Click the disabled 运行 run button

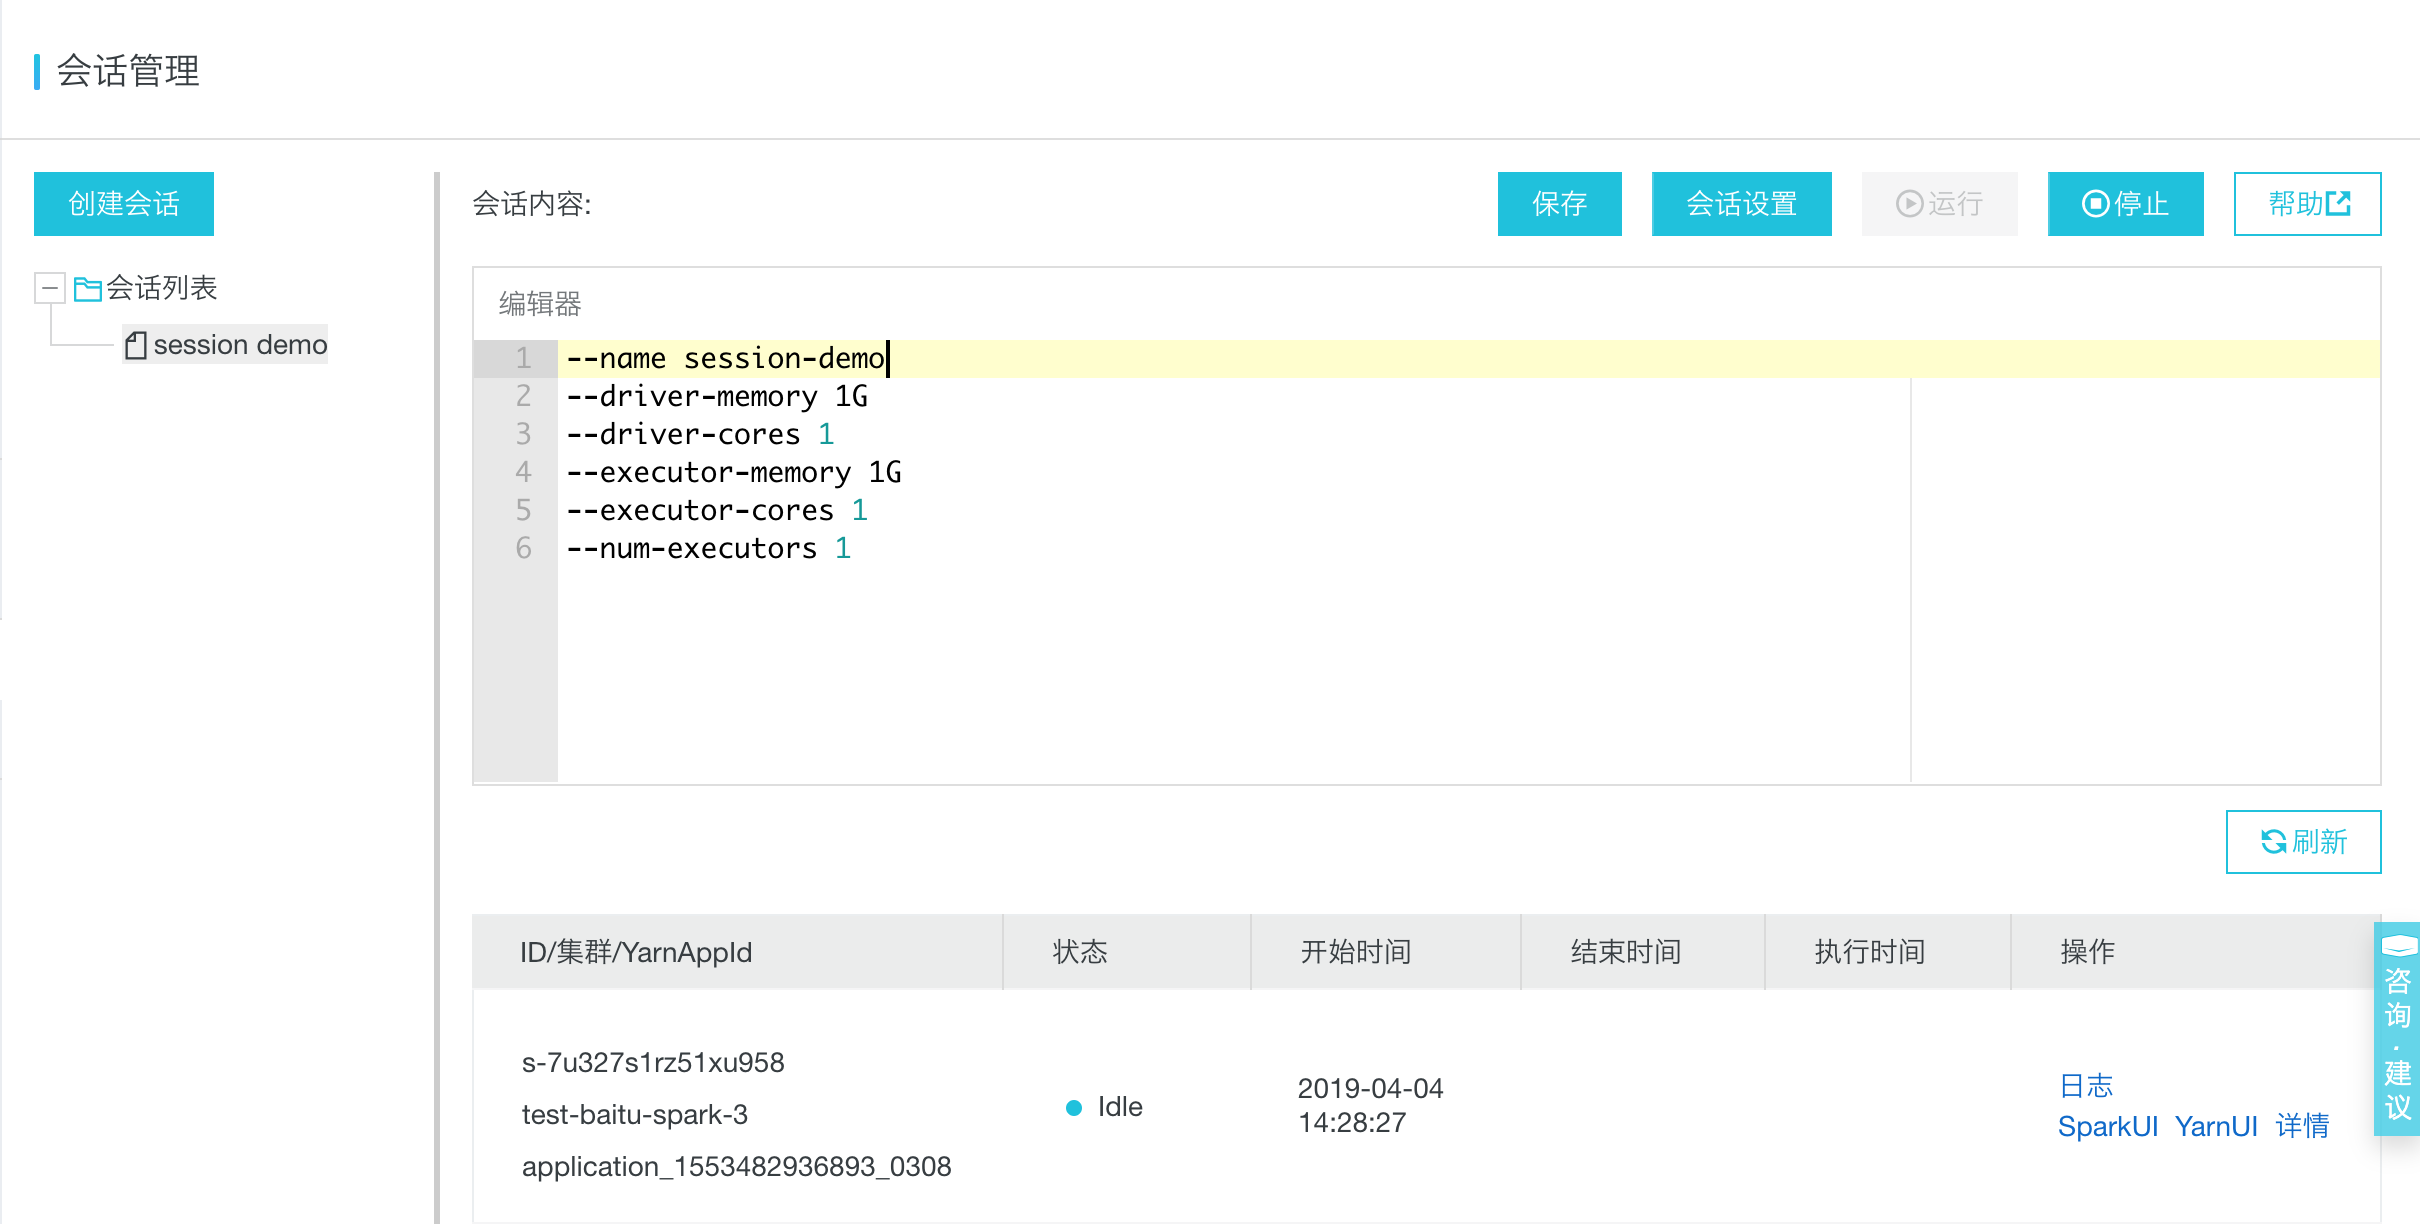pos(1940,204)
